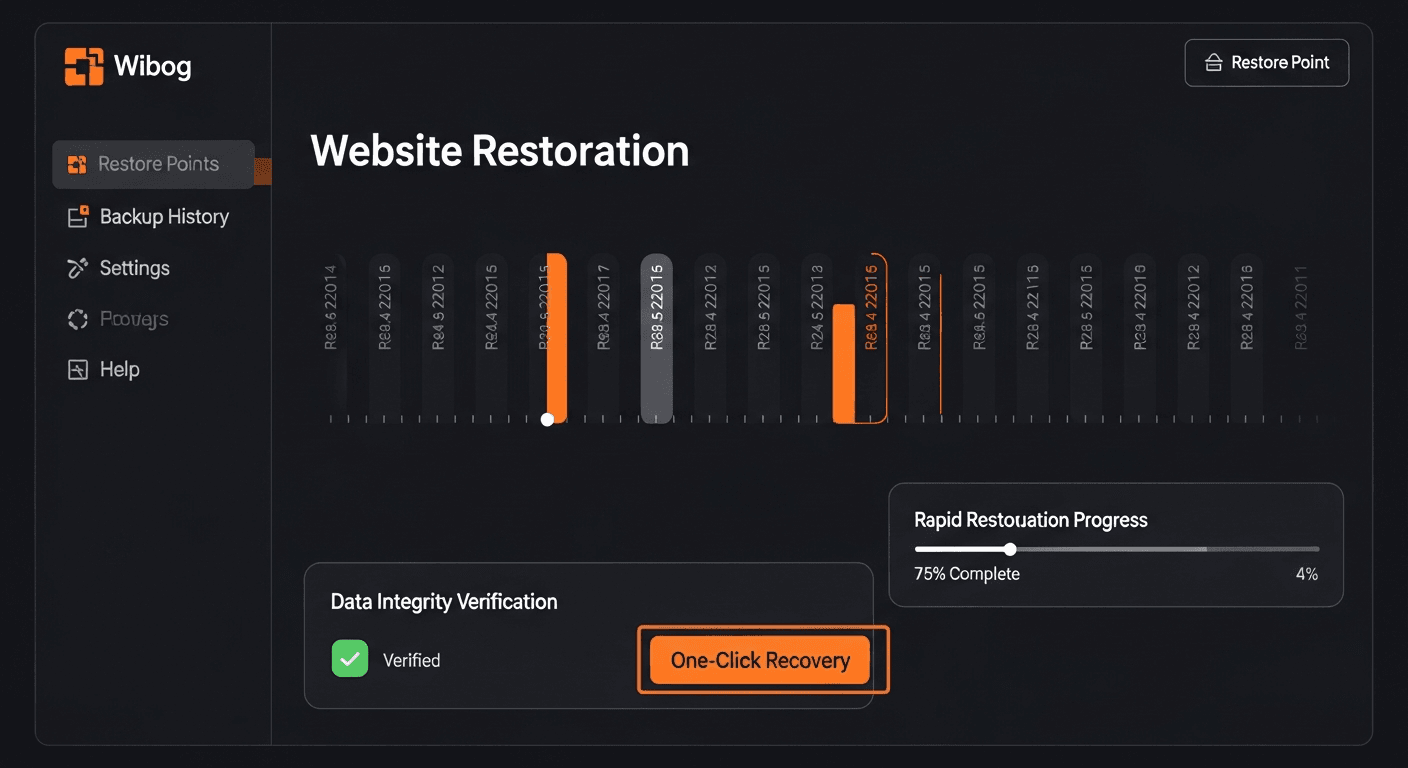Click the Restore Point button at top right

point(1267,62)
